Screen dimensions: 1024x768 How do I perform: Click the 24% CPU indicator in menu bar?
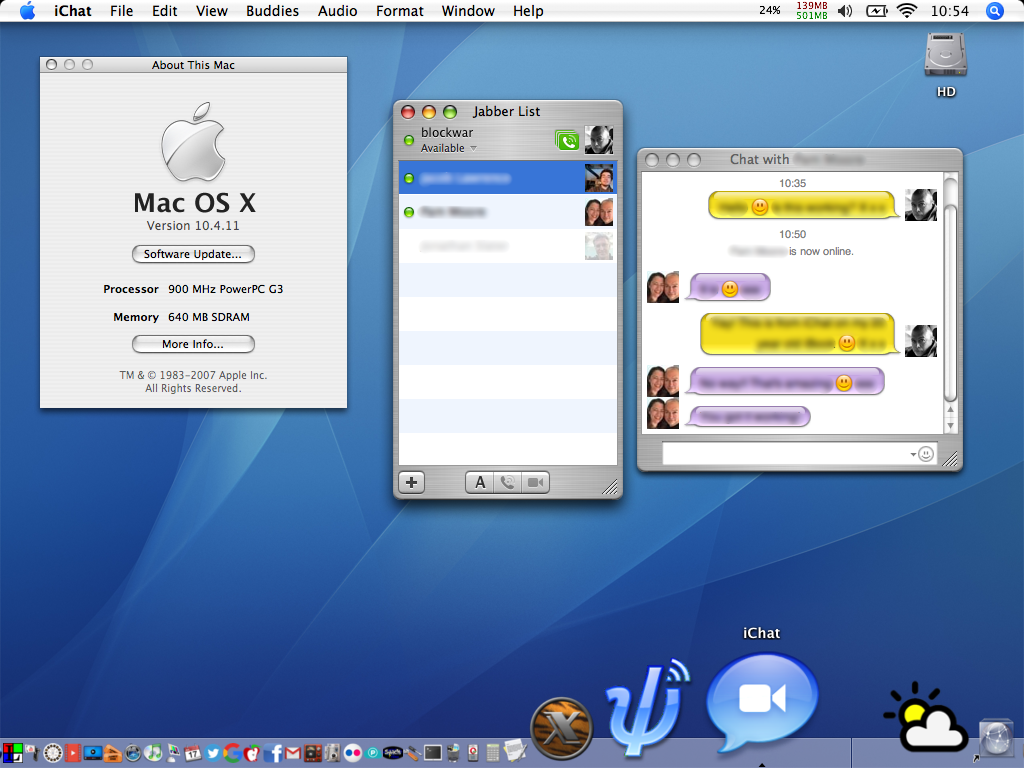tap(770, 10)
